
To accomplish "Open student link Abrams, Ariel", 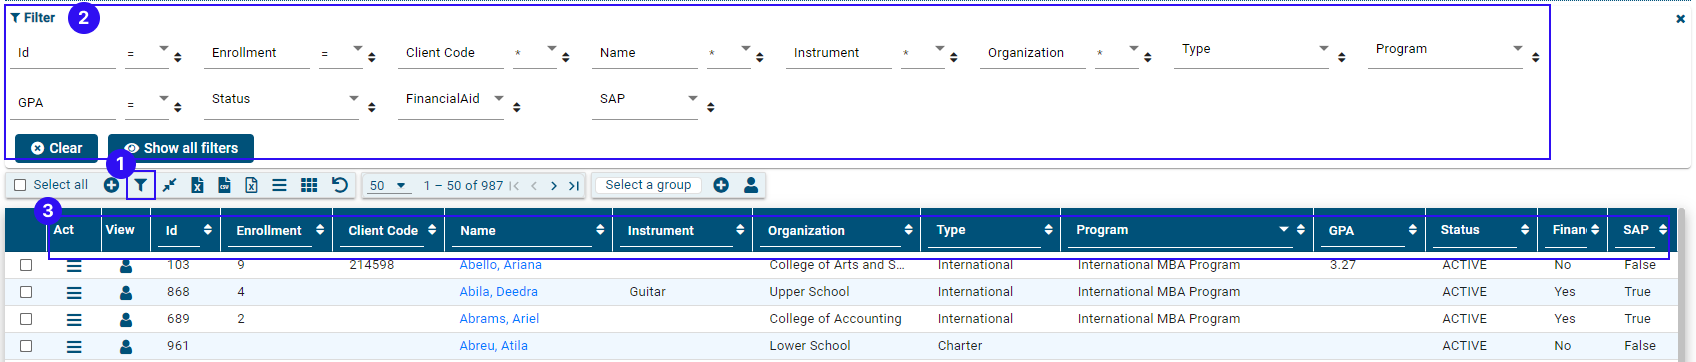I will point(499,319).
